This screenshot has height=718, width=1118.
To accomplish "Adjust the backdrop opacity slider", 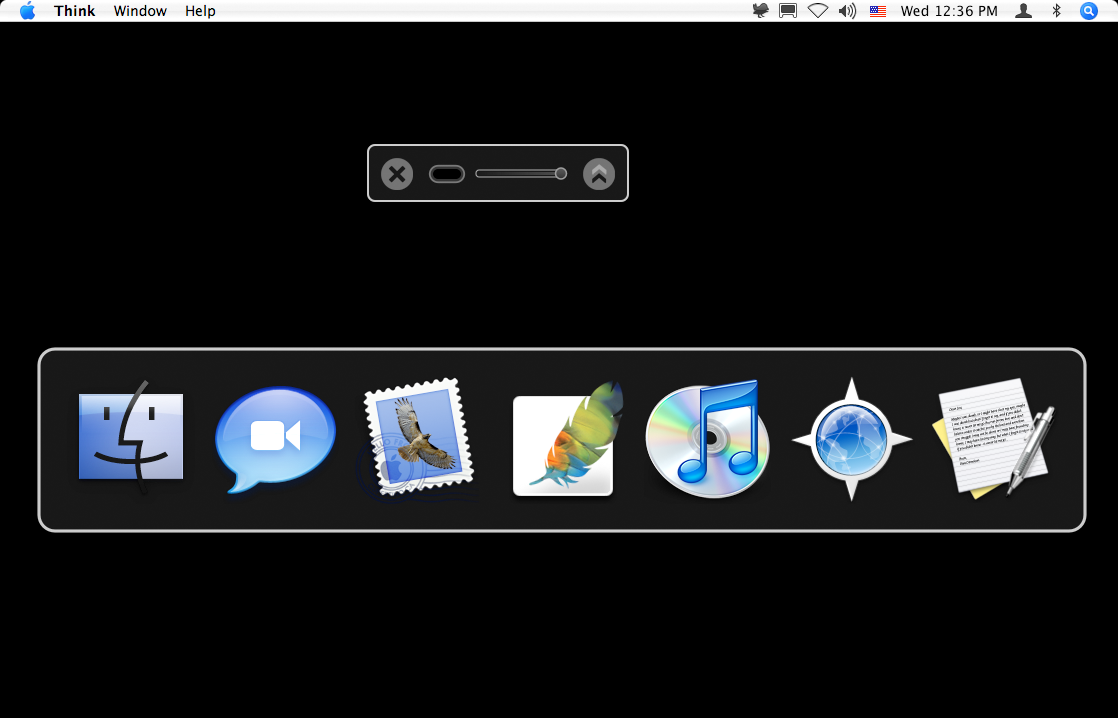I will pyautogui.click(x=521, y=173).
